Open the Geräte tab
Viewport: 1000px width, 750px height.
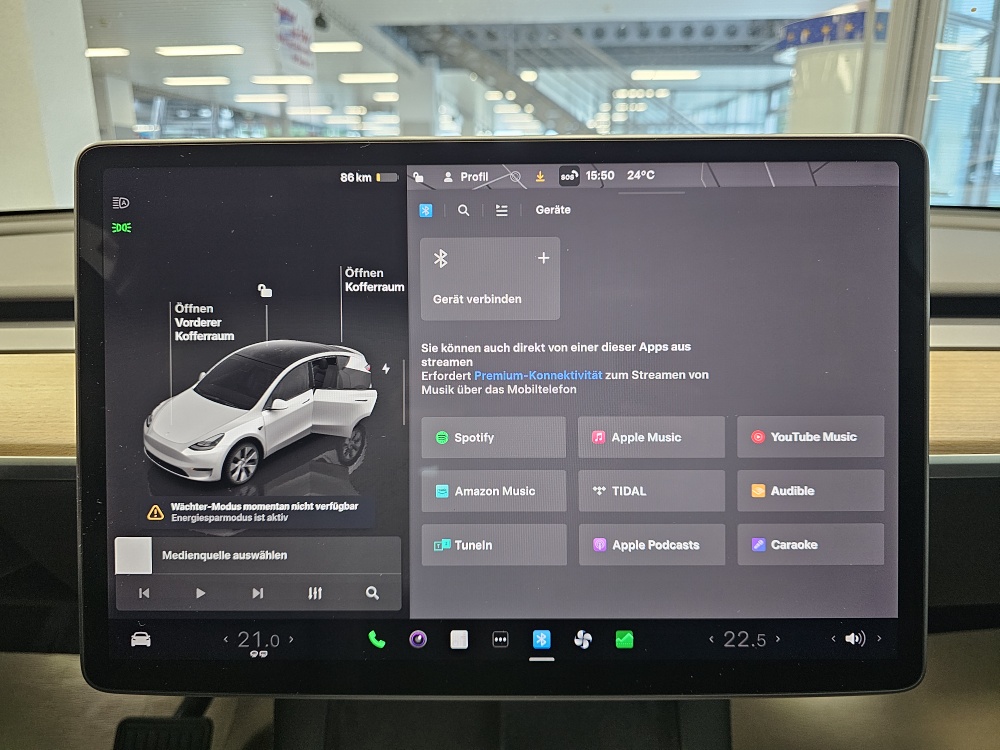553,210
